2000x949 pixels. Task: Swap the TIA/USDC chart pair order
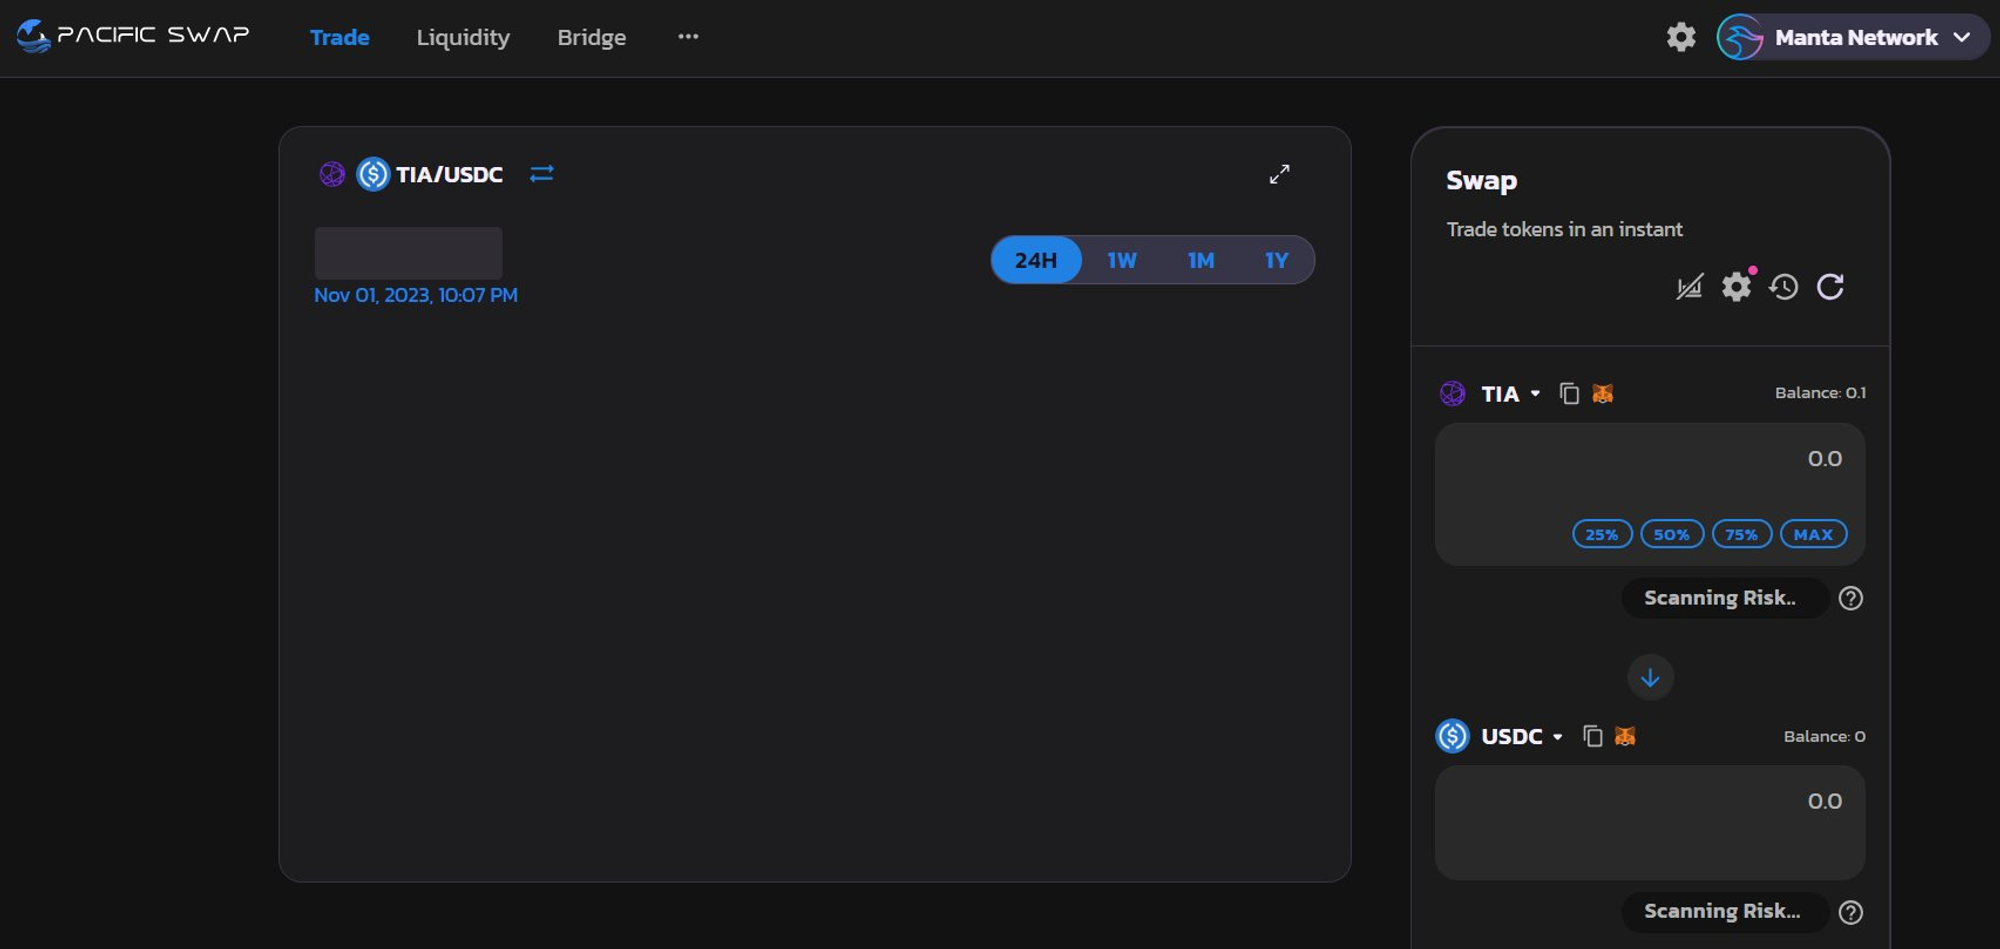(x=541, y=174)
